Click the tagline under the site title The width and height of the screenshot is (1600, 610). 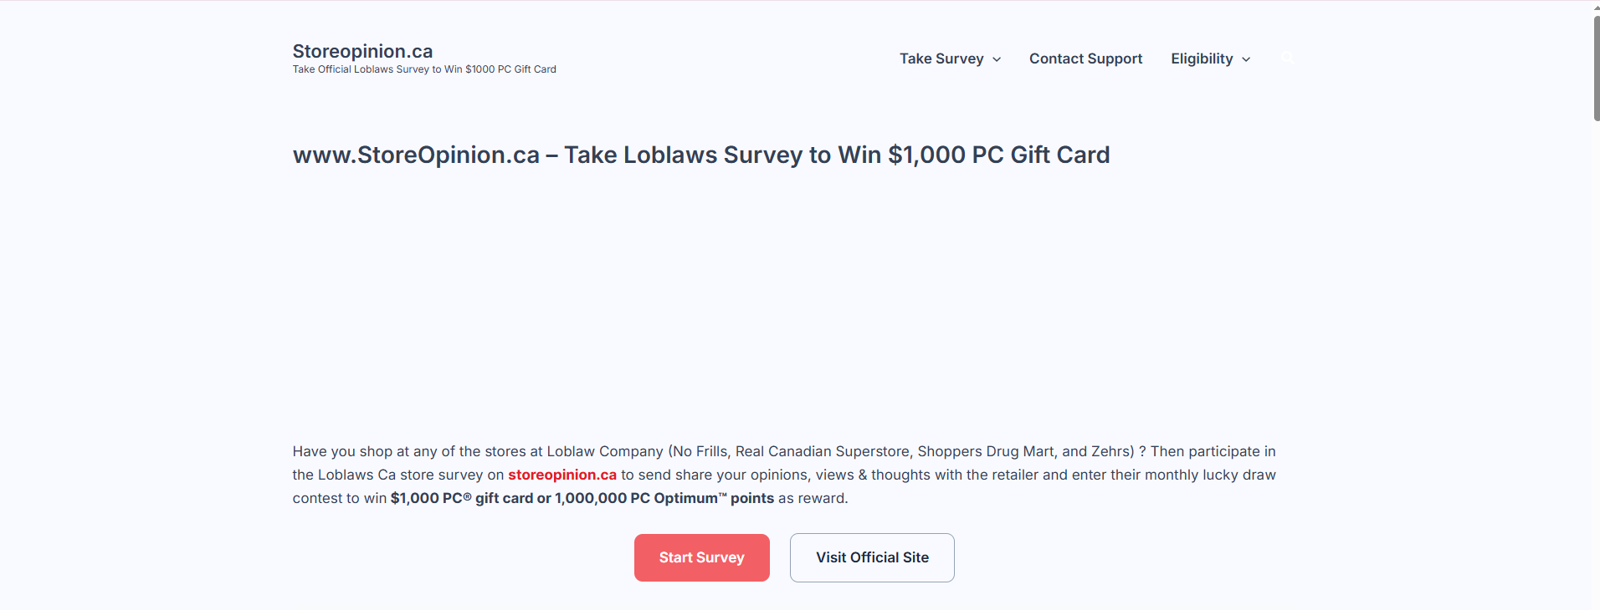[x=424, y=70]
